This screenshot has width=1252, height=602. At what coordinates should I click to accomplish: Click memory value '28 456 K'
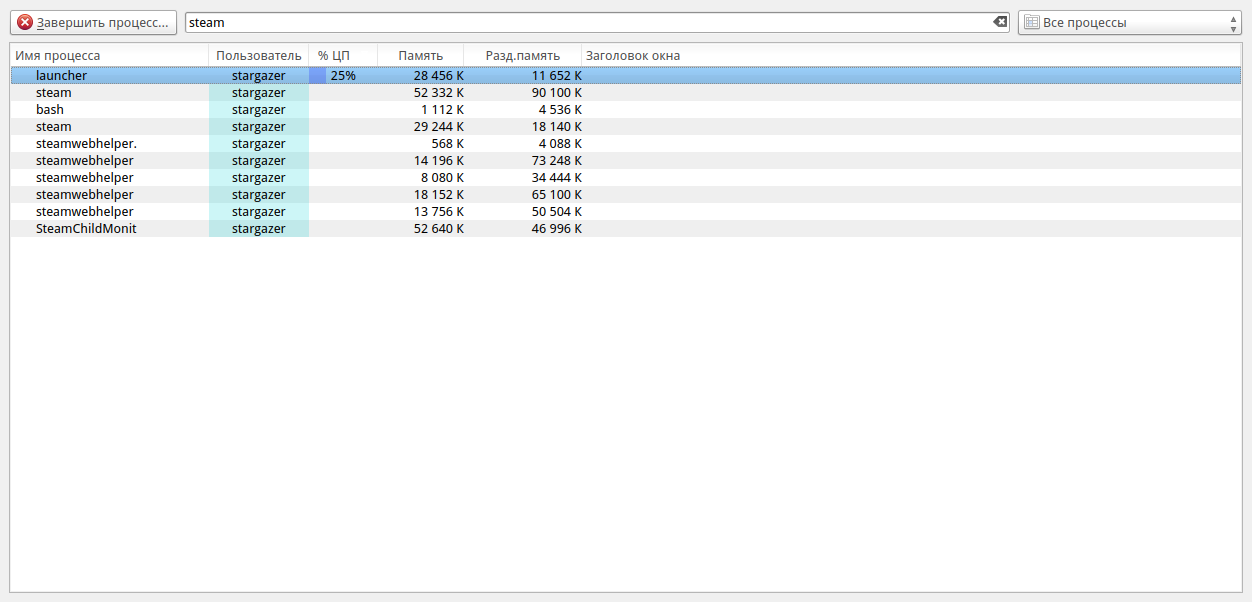[x=438, y=75]
